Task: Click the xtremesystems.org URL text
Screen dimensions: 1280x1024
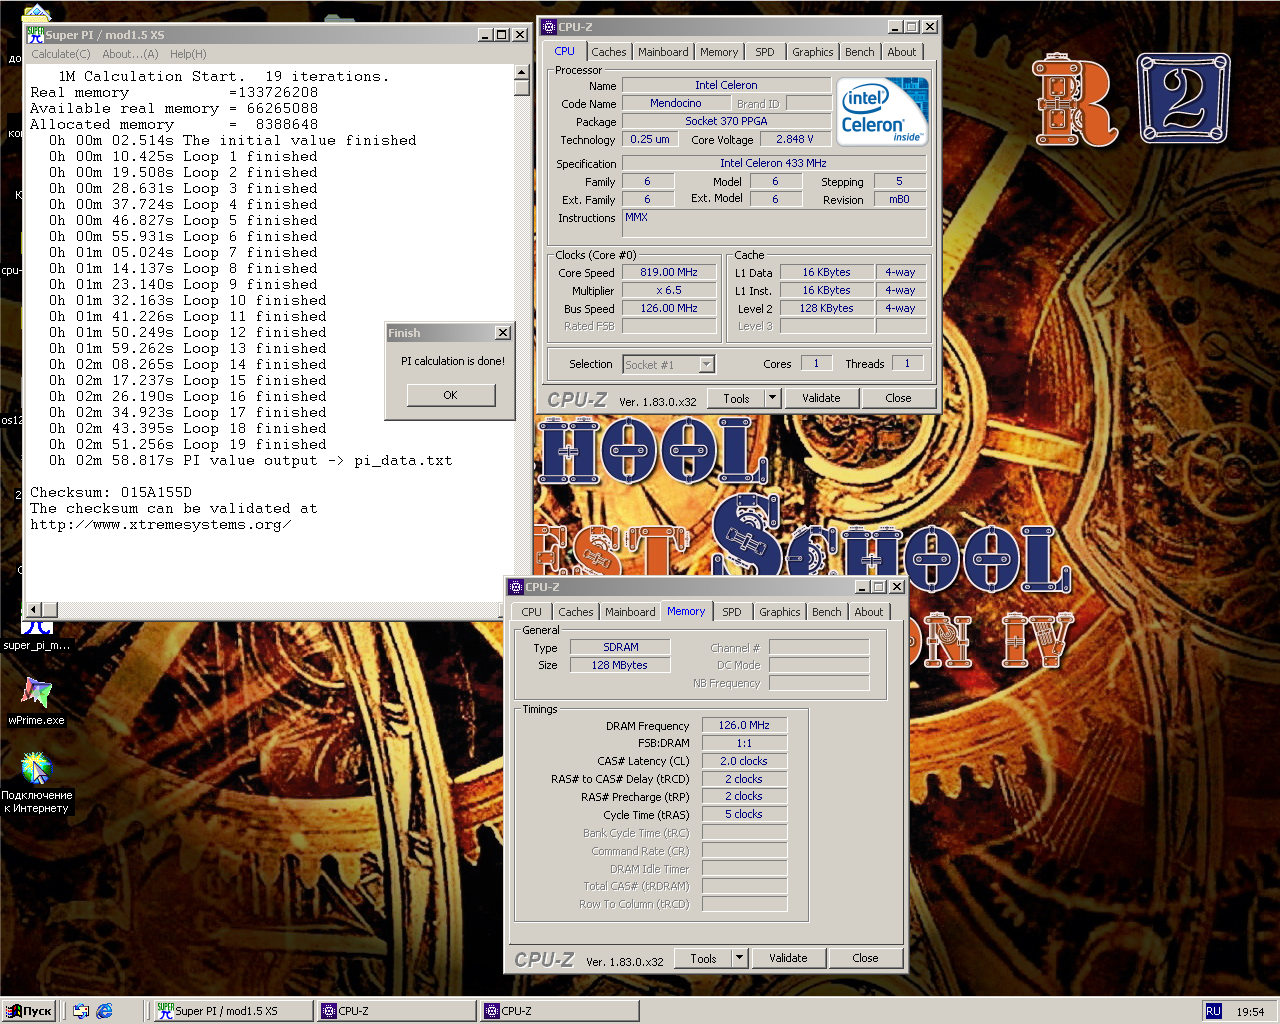Action: pos(160,524)
